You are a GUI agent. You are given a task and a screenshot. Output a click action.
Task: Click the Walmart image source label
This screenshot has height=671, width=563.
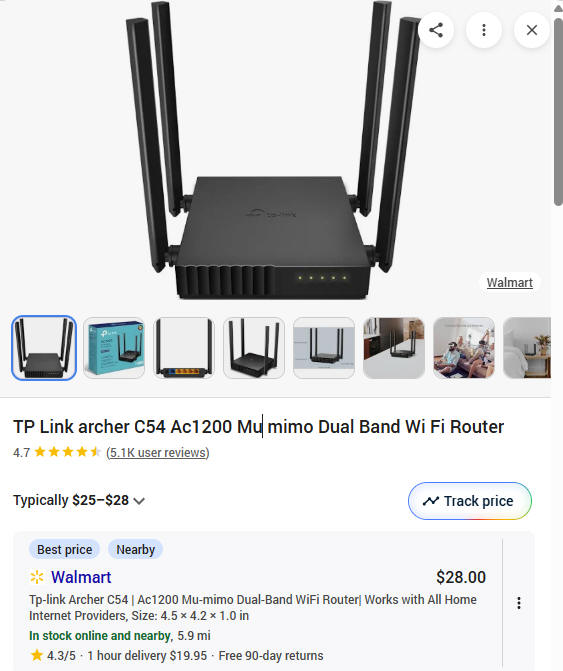510,282
